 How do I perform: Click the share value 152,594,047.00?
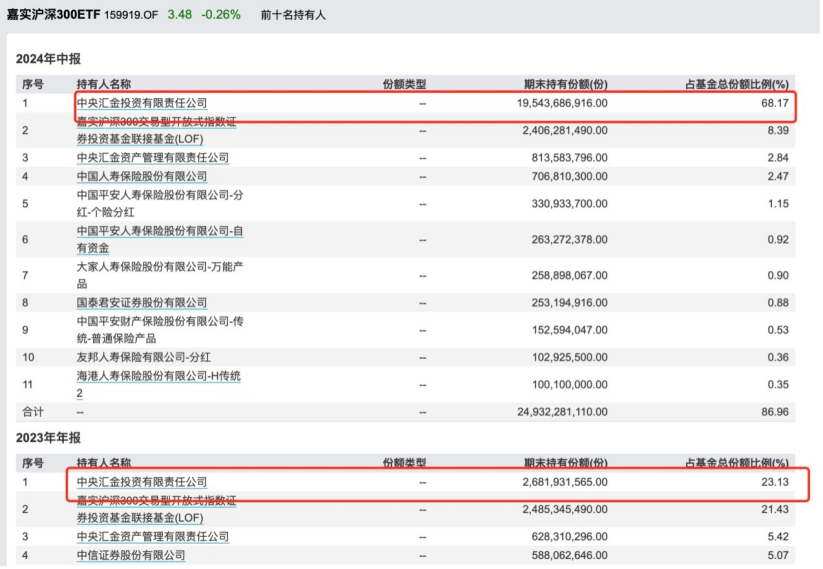569,330
